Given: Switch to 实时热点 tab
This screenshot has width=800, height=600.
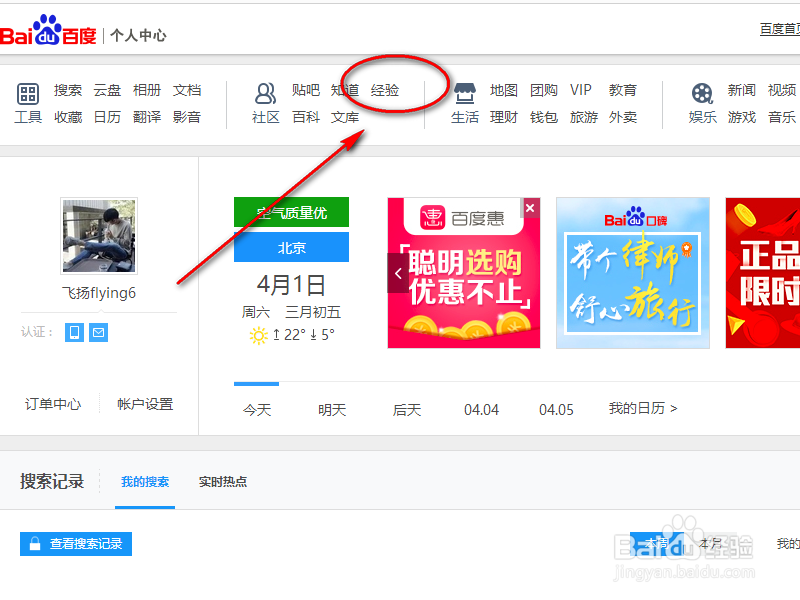Looking at the screenshot, I should 222,482.
